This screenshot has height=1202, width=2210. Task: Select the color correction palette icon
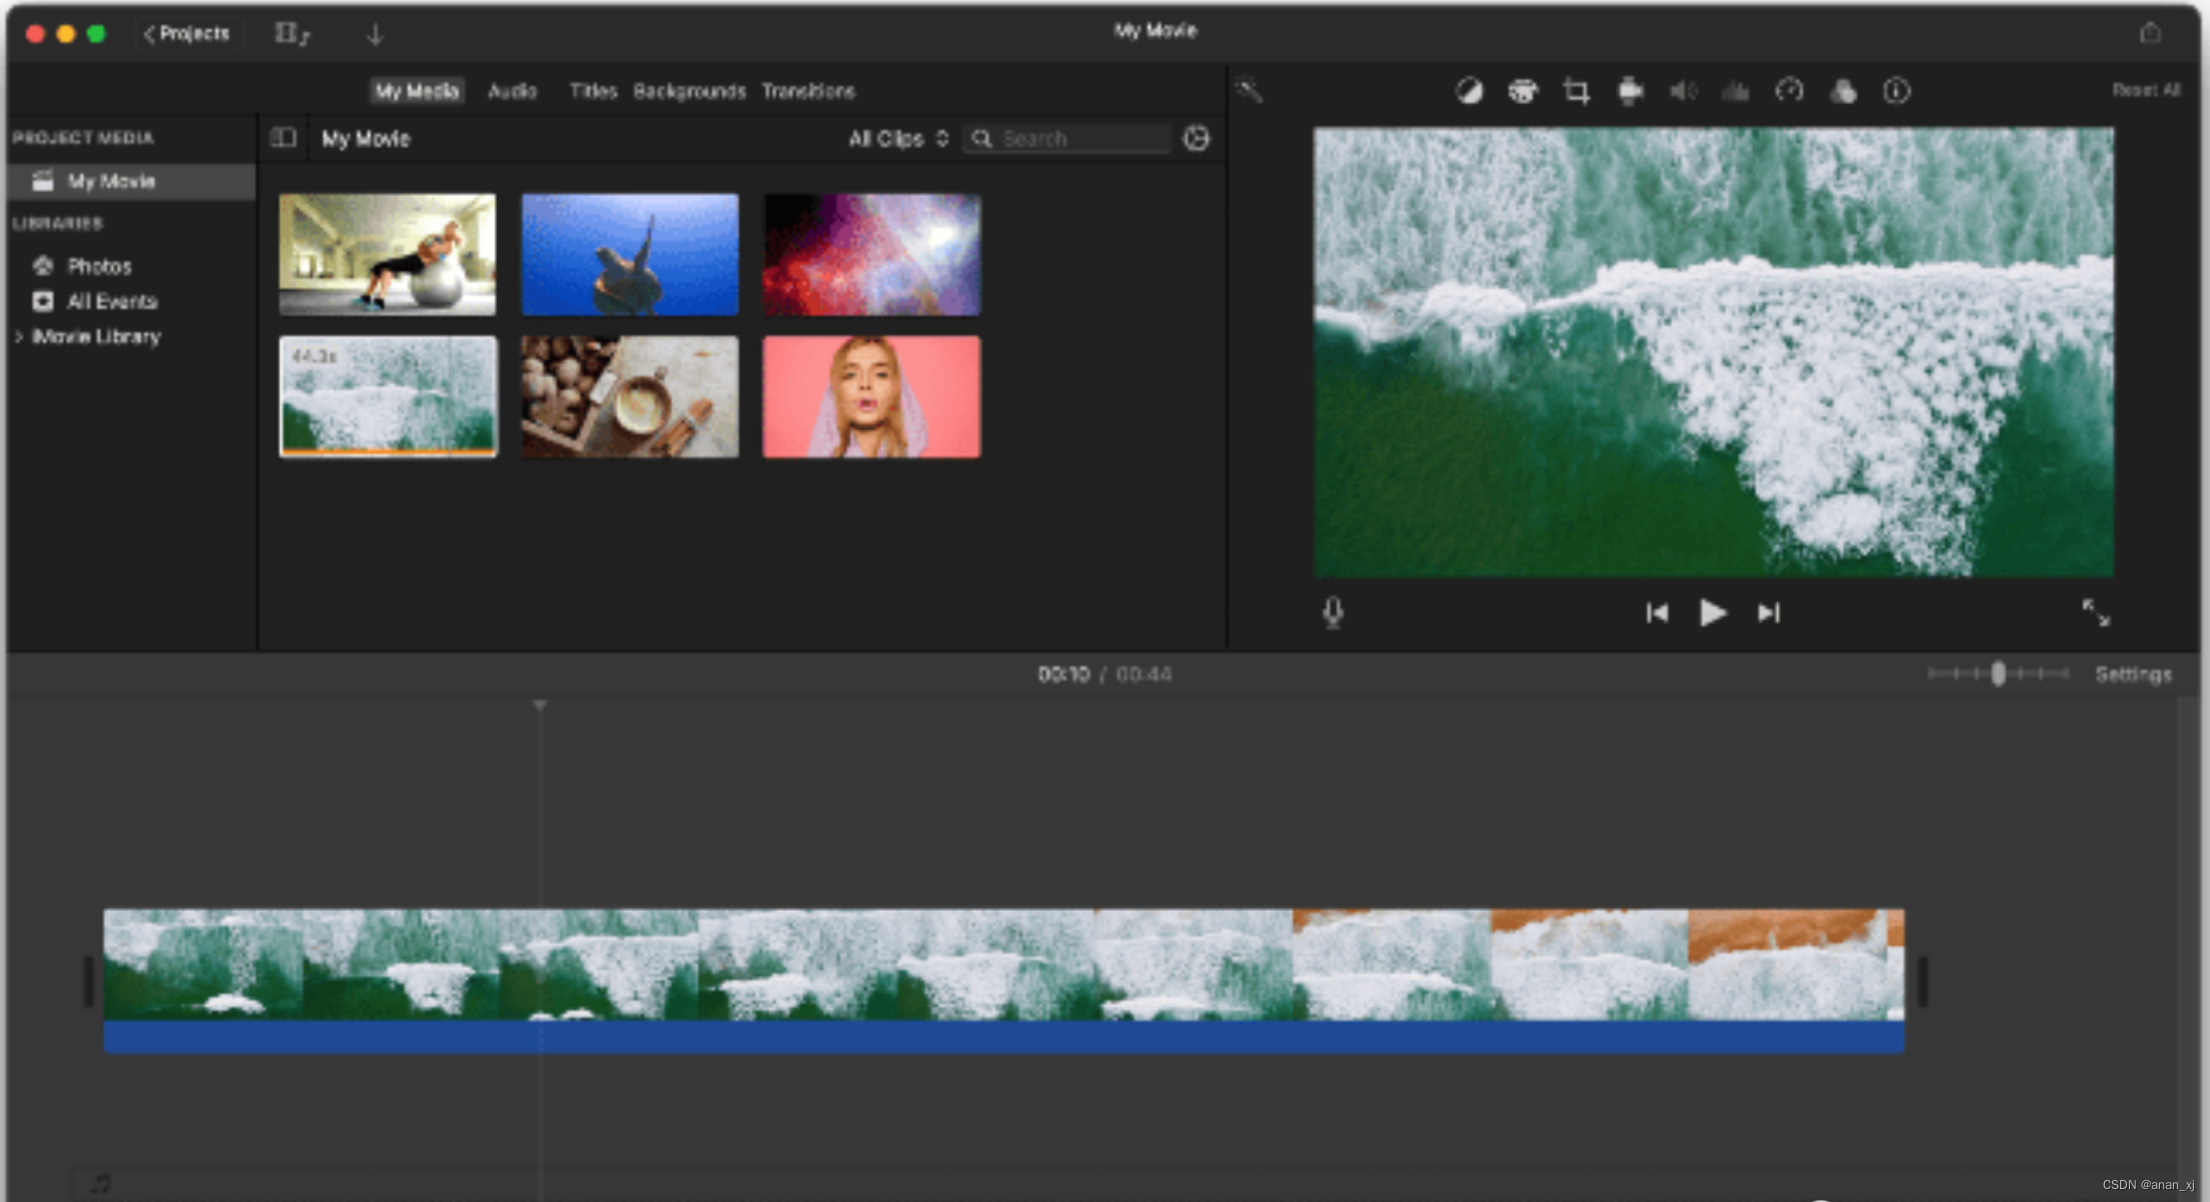point(1522,91)
